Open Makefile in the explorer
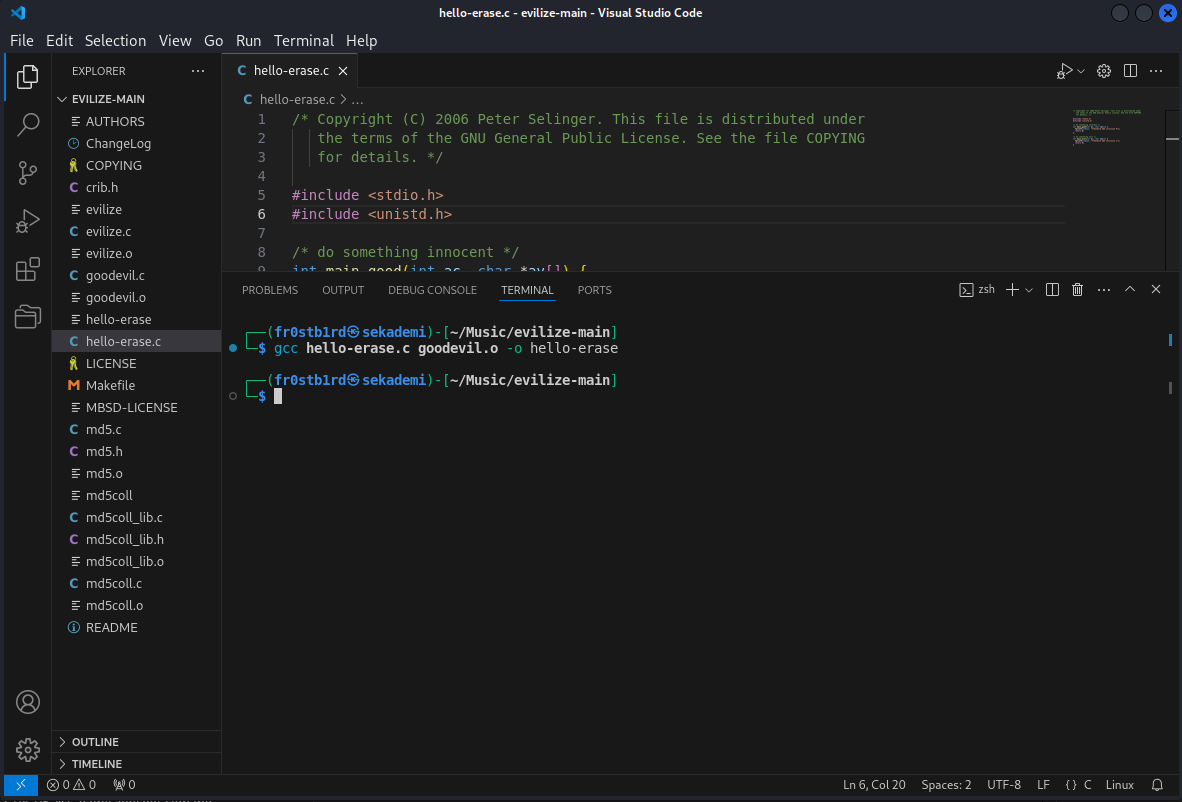The image size is (1182, 802). [x=110, y=385]
